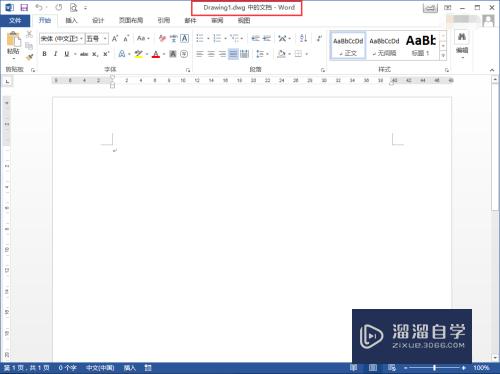Click the Redo icon in quick access toolbar
500x374 pixels.
point(59,7)
